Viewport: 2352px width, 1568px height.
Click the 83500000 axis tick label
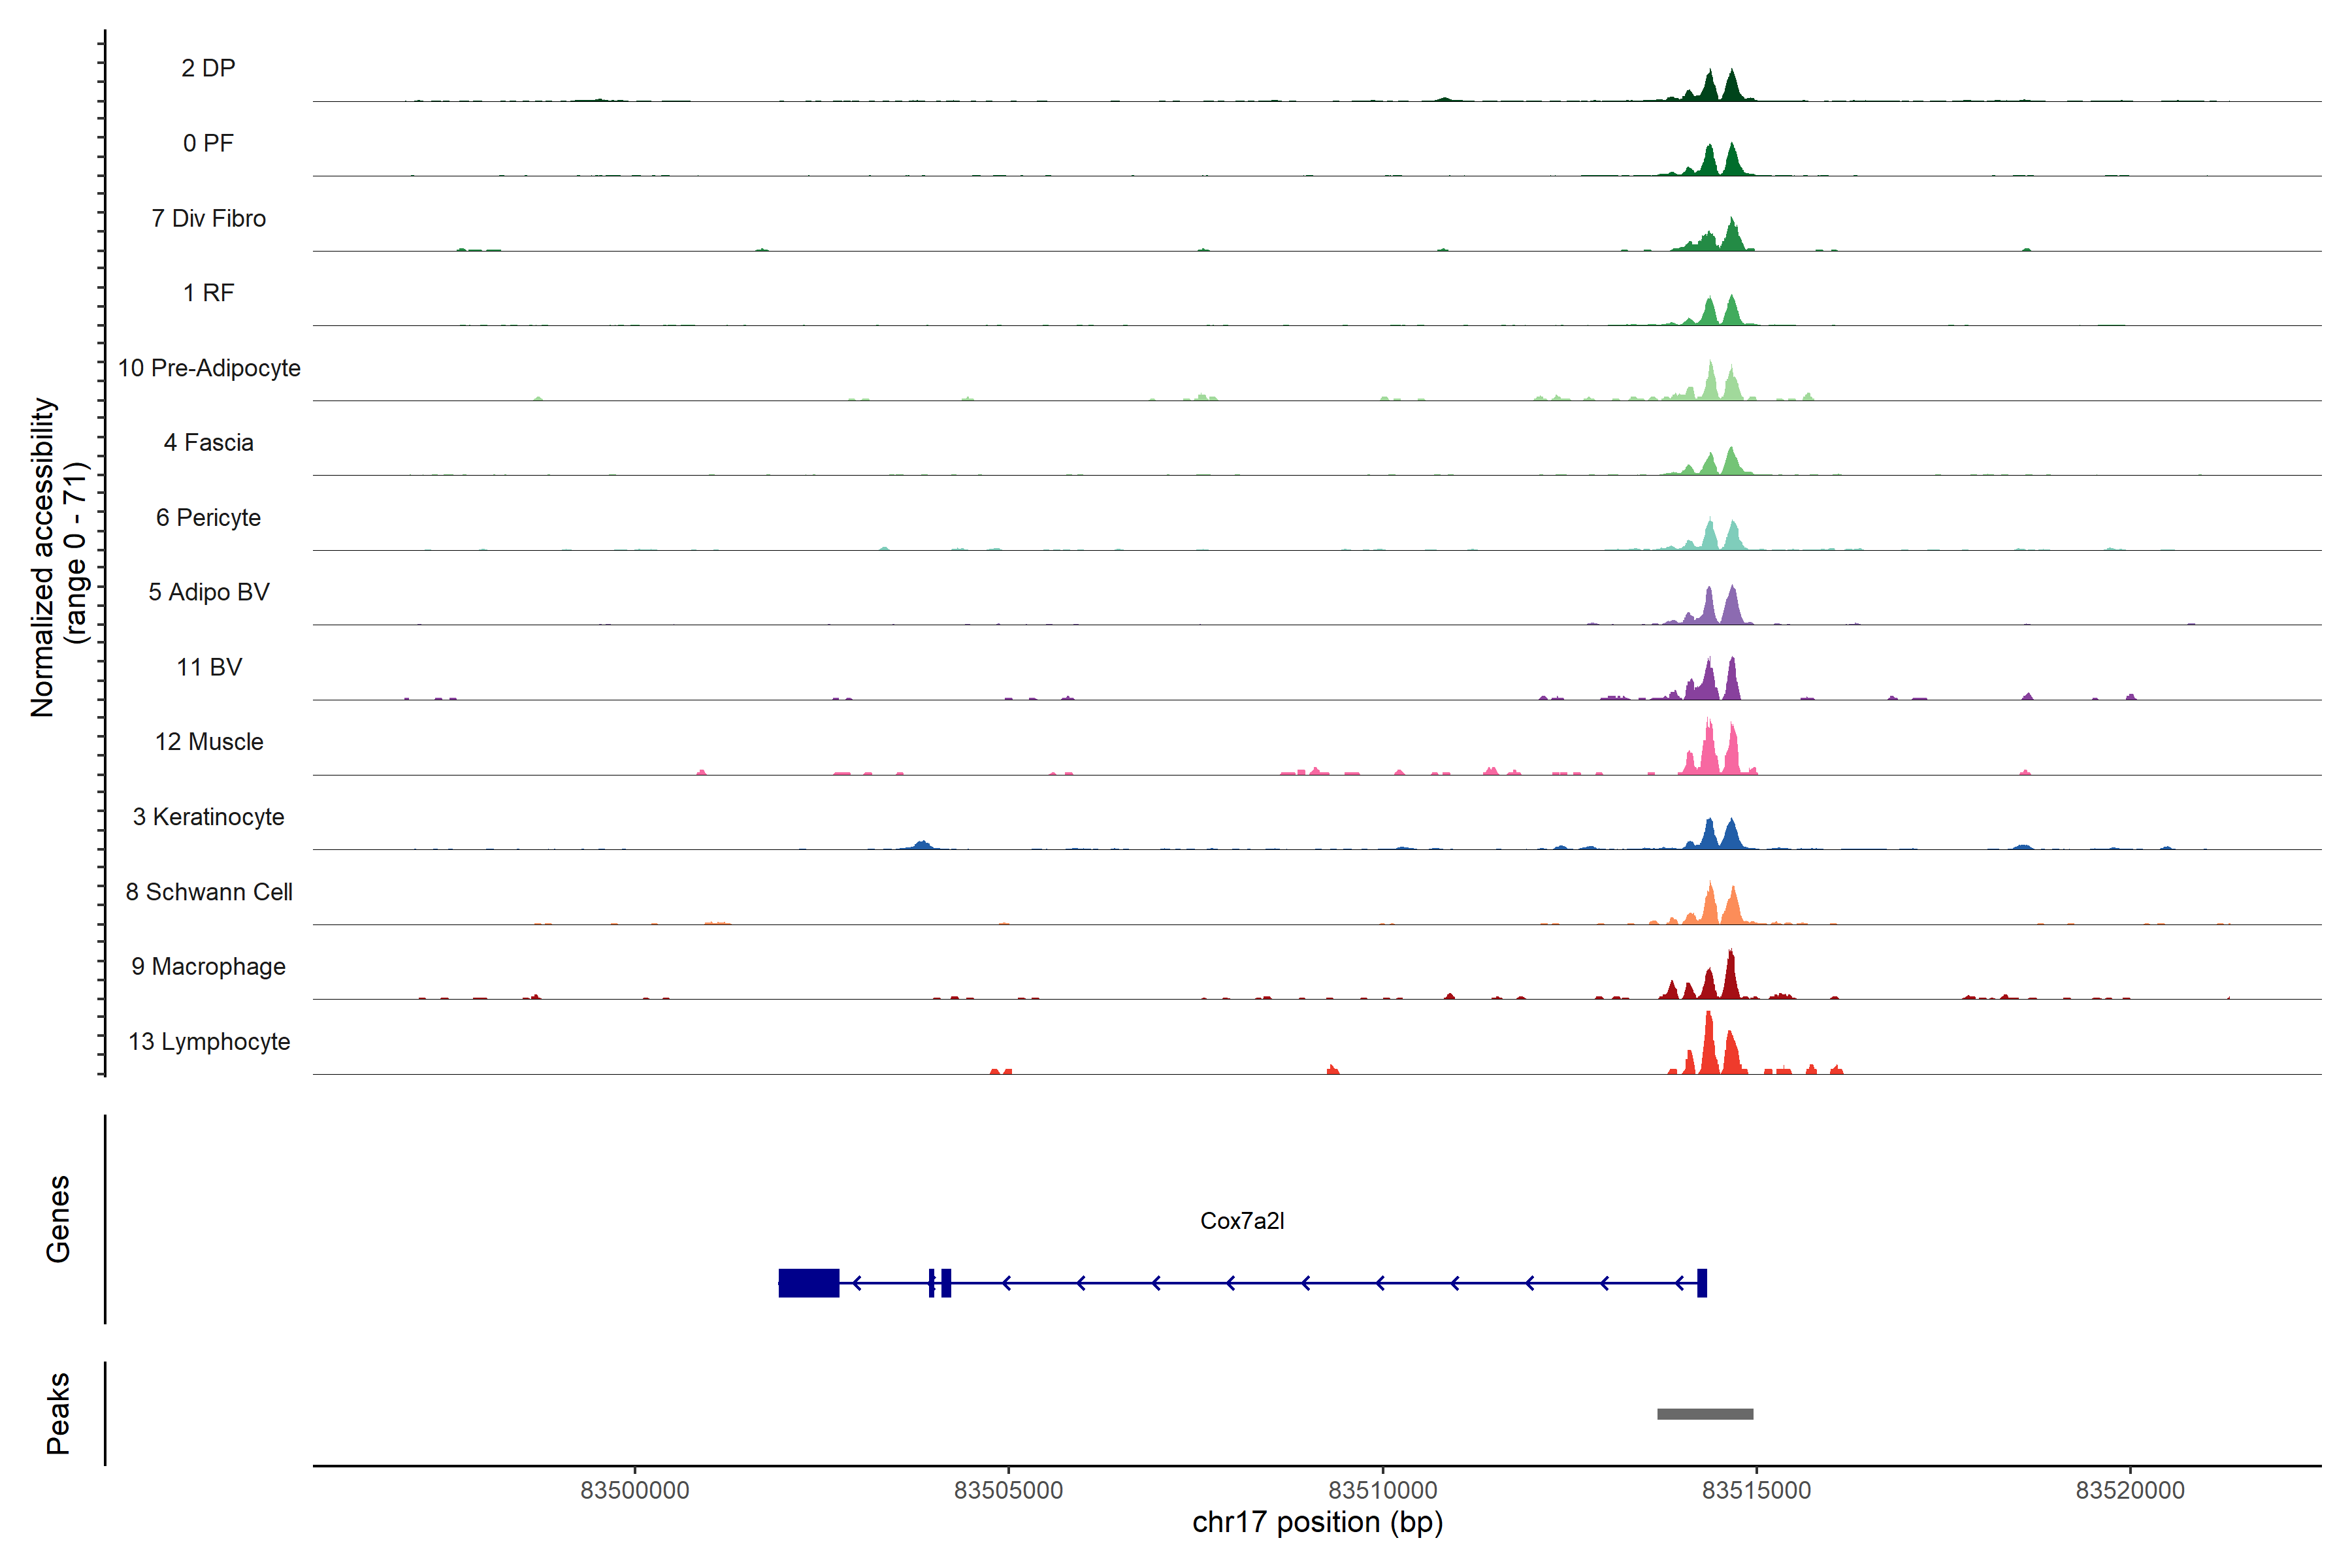point(634,1490)
